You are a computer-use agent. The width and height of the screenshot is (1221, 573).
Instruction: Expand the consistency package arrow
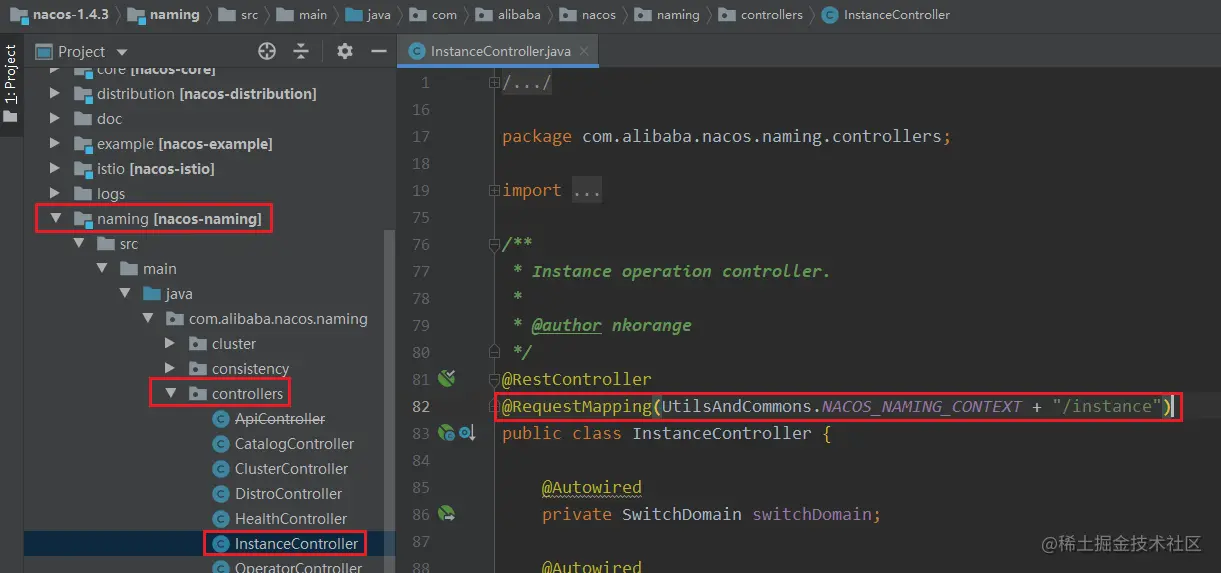click(171, 369)
